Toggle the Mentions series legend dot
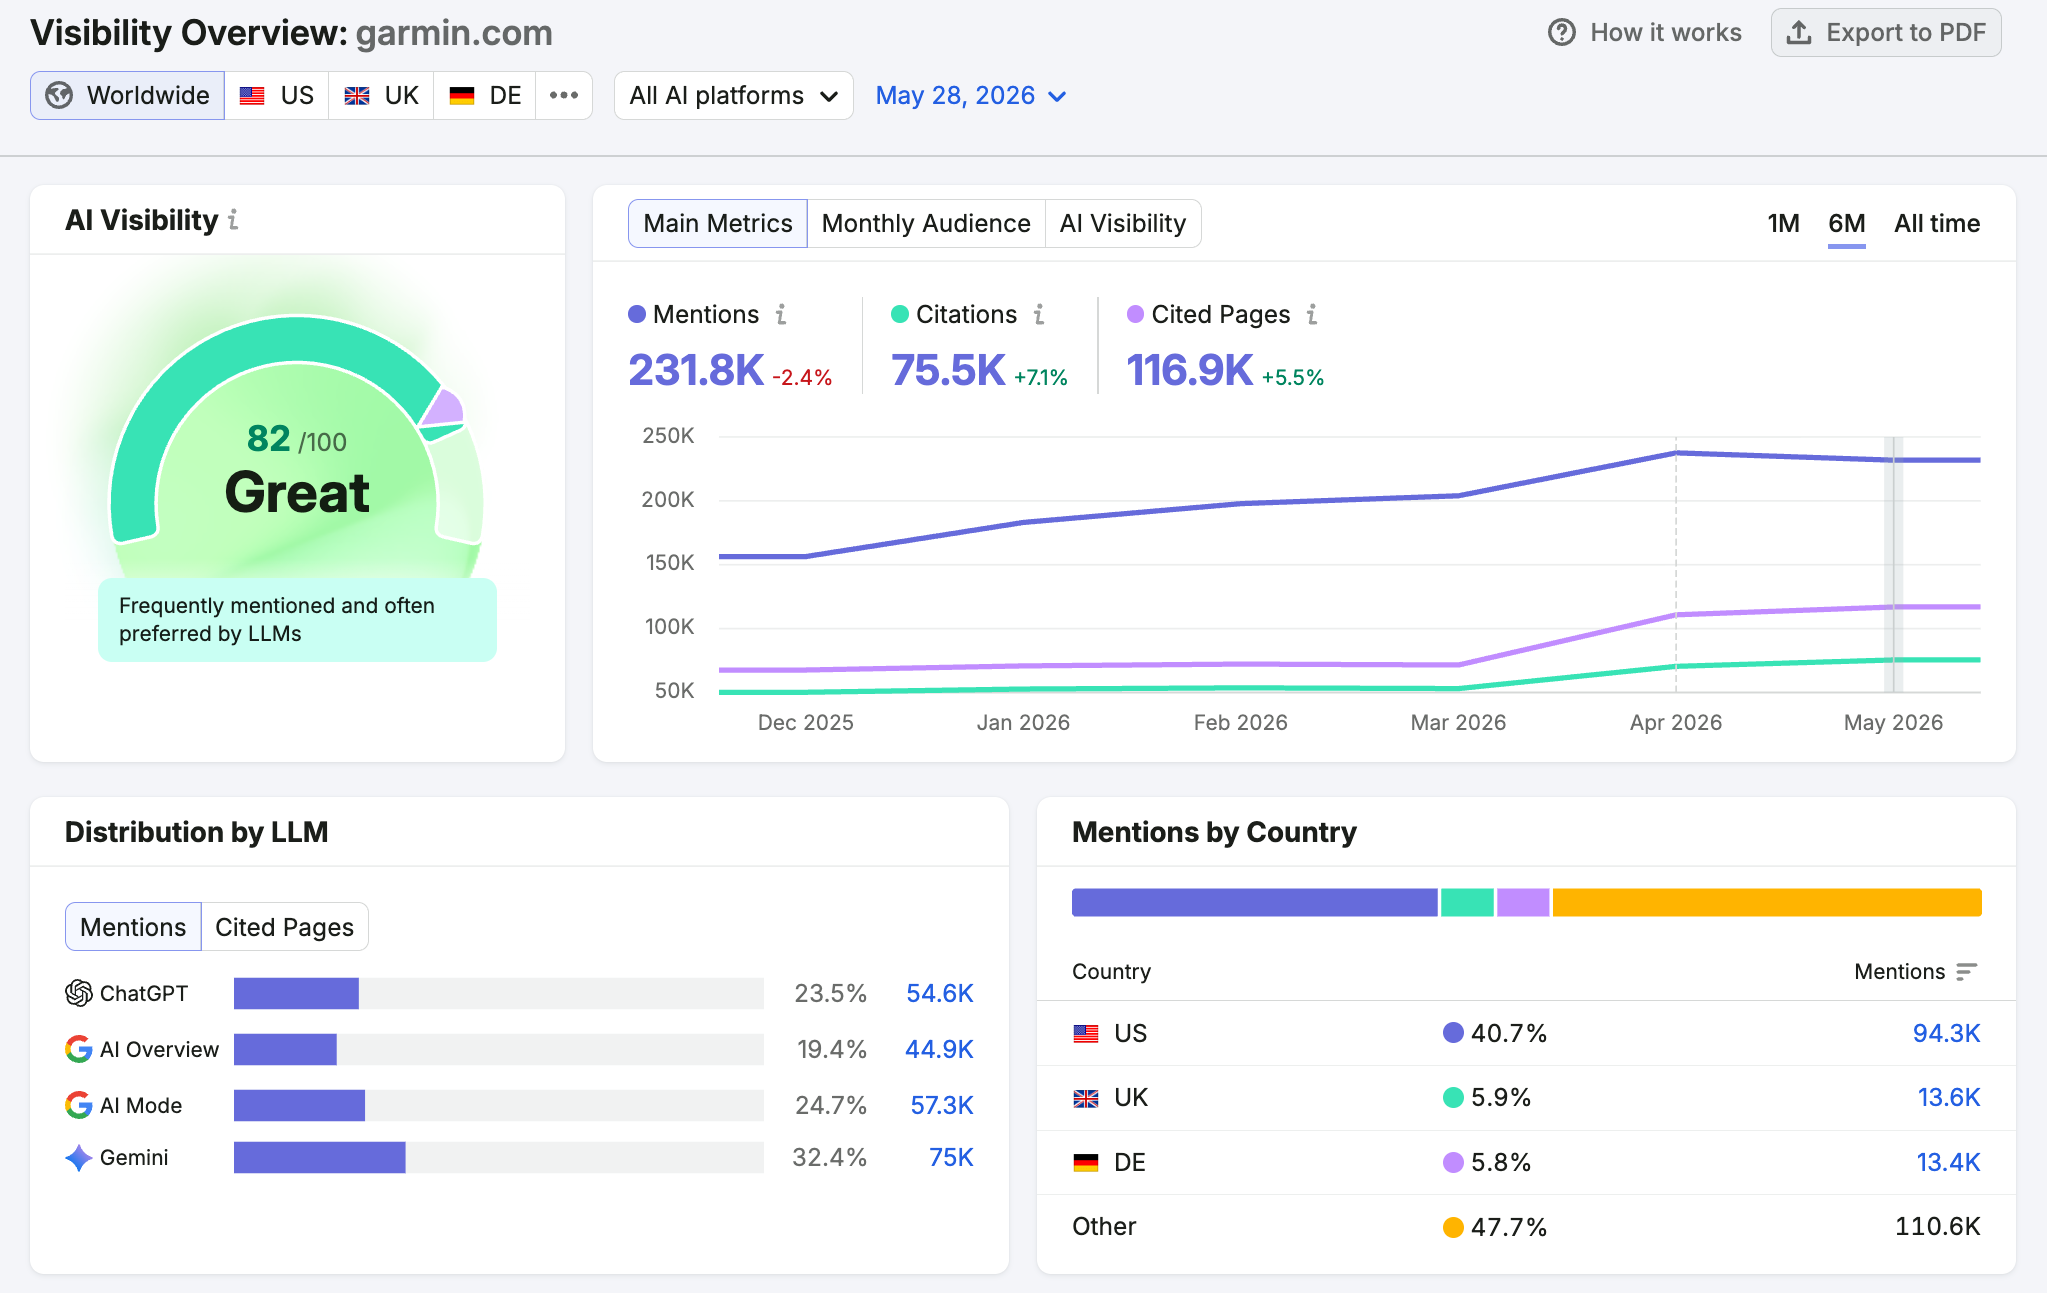Image resolution: width=2047 pixels, height=1293 pixels. (x=637, y=314)
